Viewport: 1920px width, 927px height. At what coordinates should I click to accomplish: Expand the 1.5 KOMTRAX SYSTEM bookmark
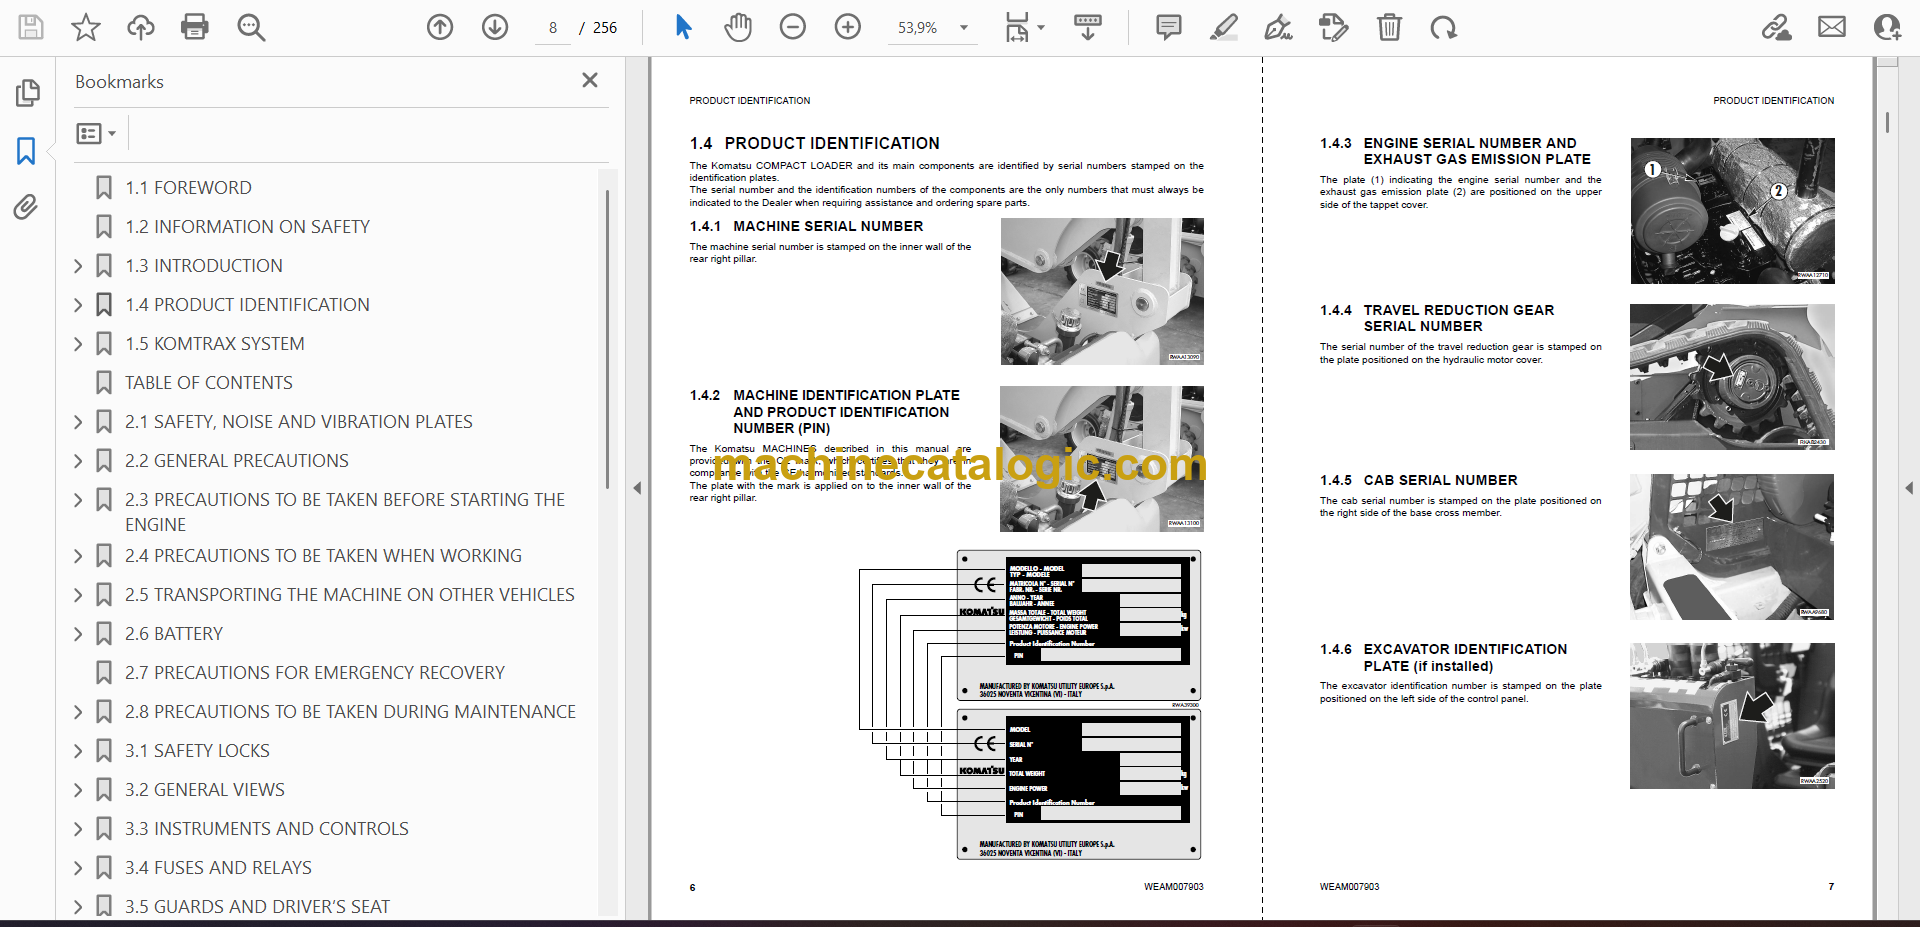coord(78,344)
